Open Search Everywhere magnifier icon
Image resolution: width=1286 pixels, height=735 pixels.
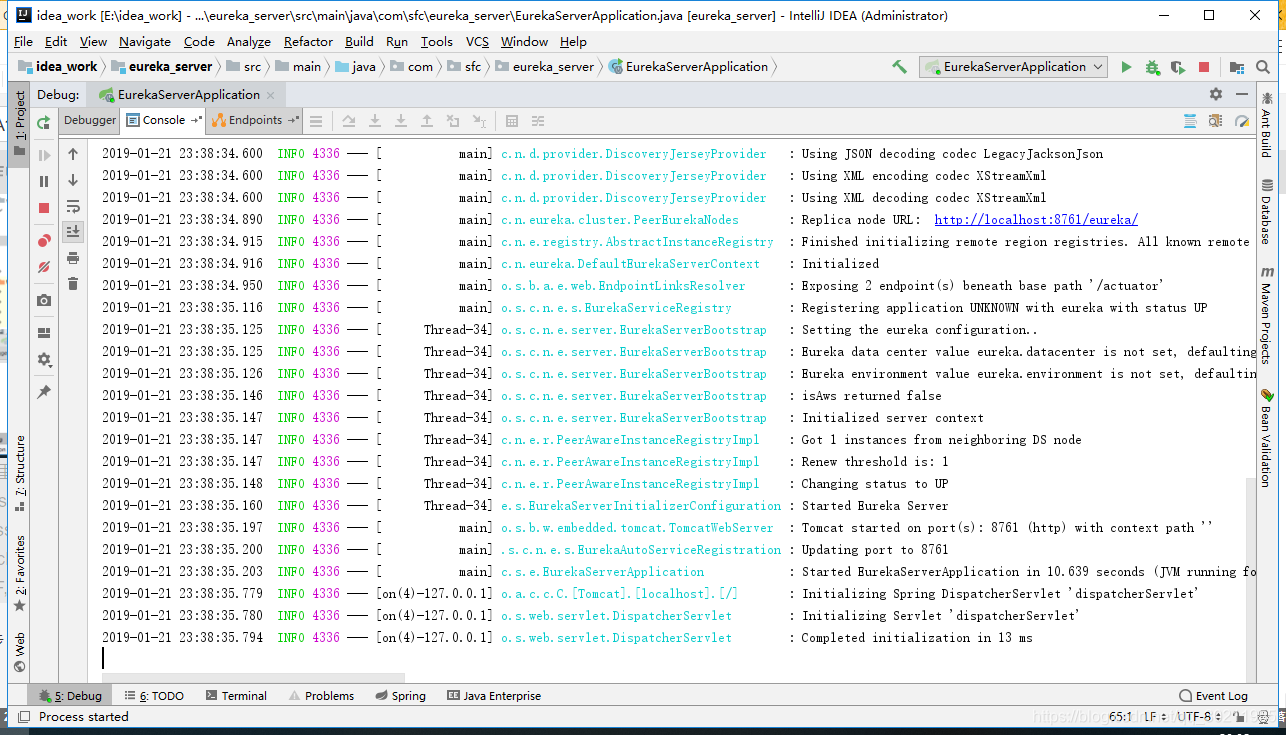point(1264,67)
